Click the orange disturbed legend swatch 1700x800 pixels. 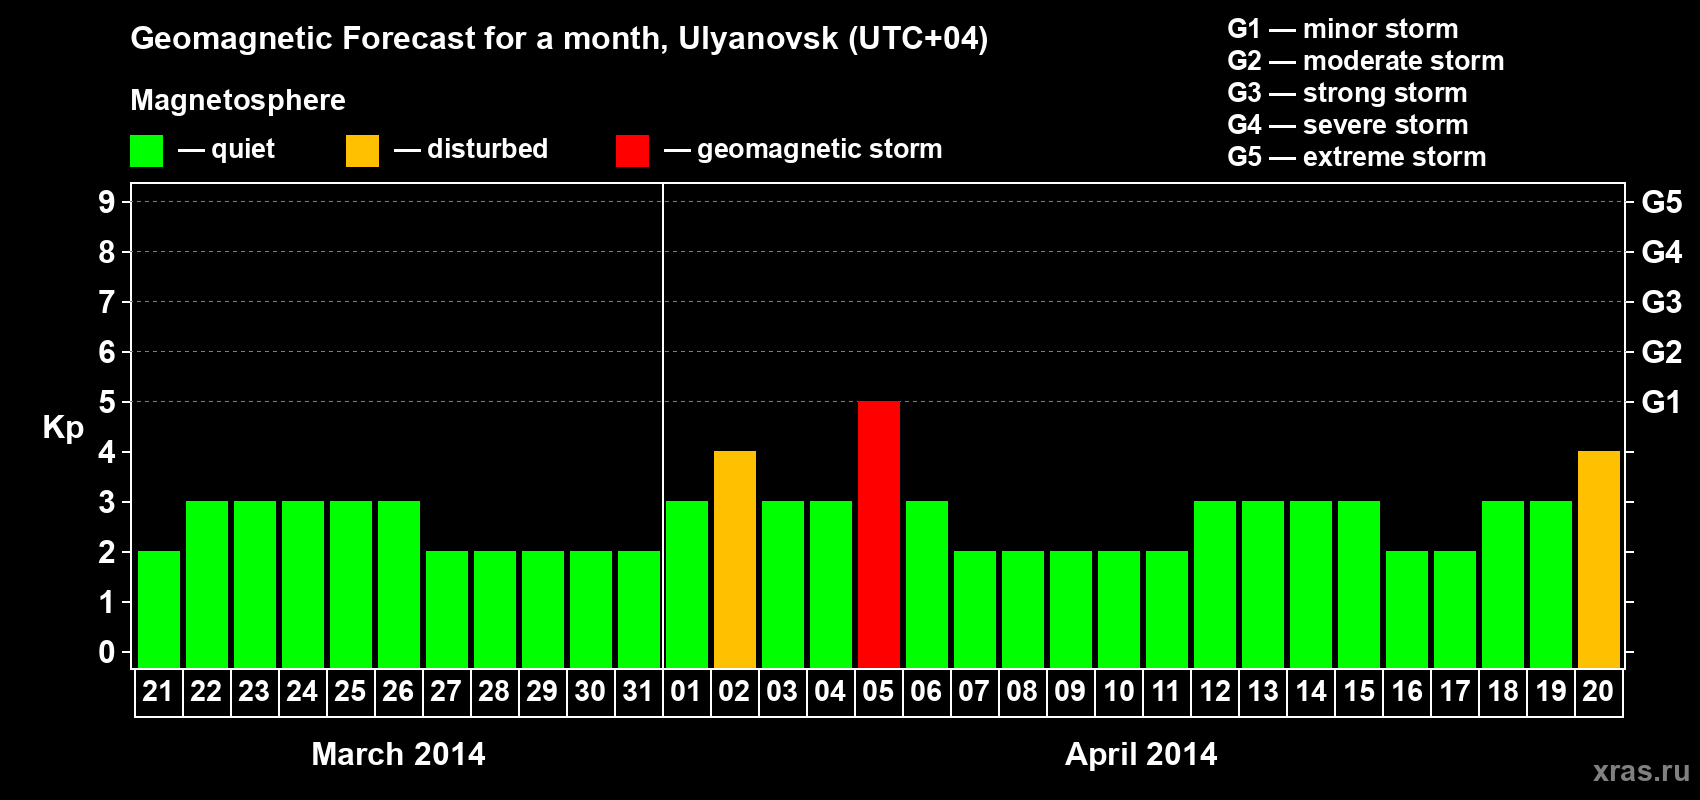[362, 151]
